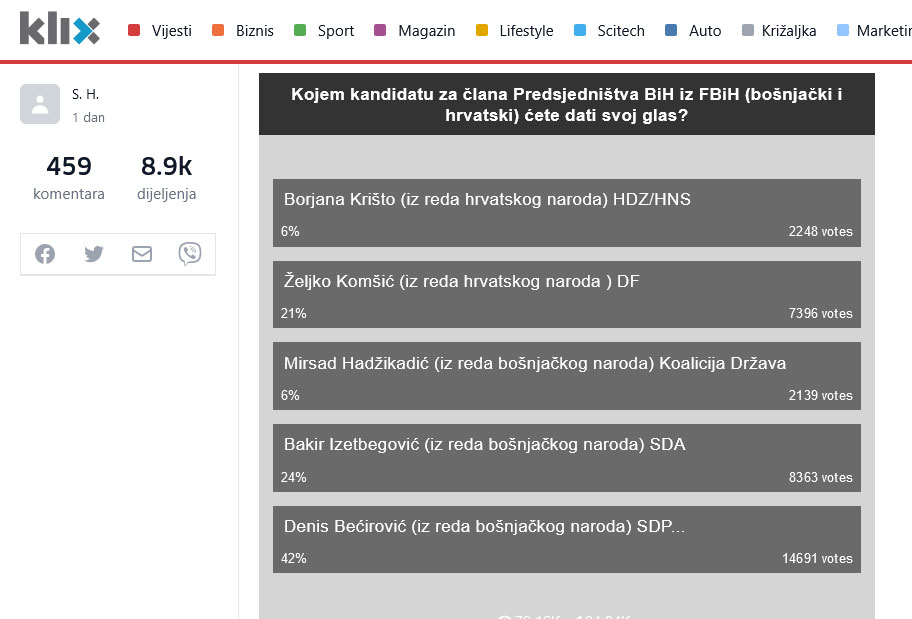This screenshot has width=912, height=619.
Task: Share article by email envelope icon
Action: [142, 254]
